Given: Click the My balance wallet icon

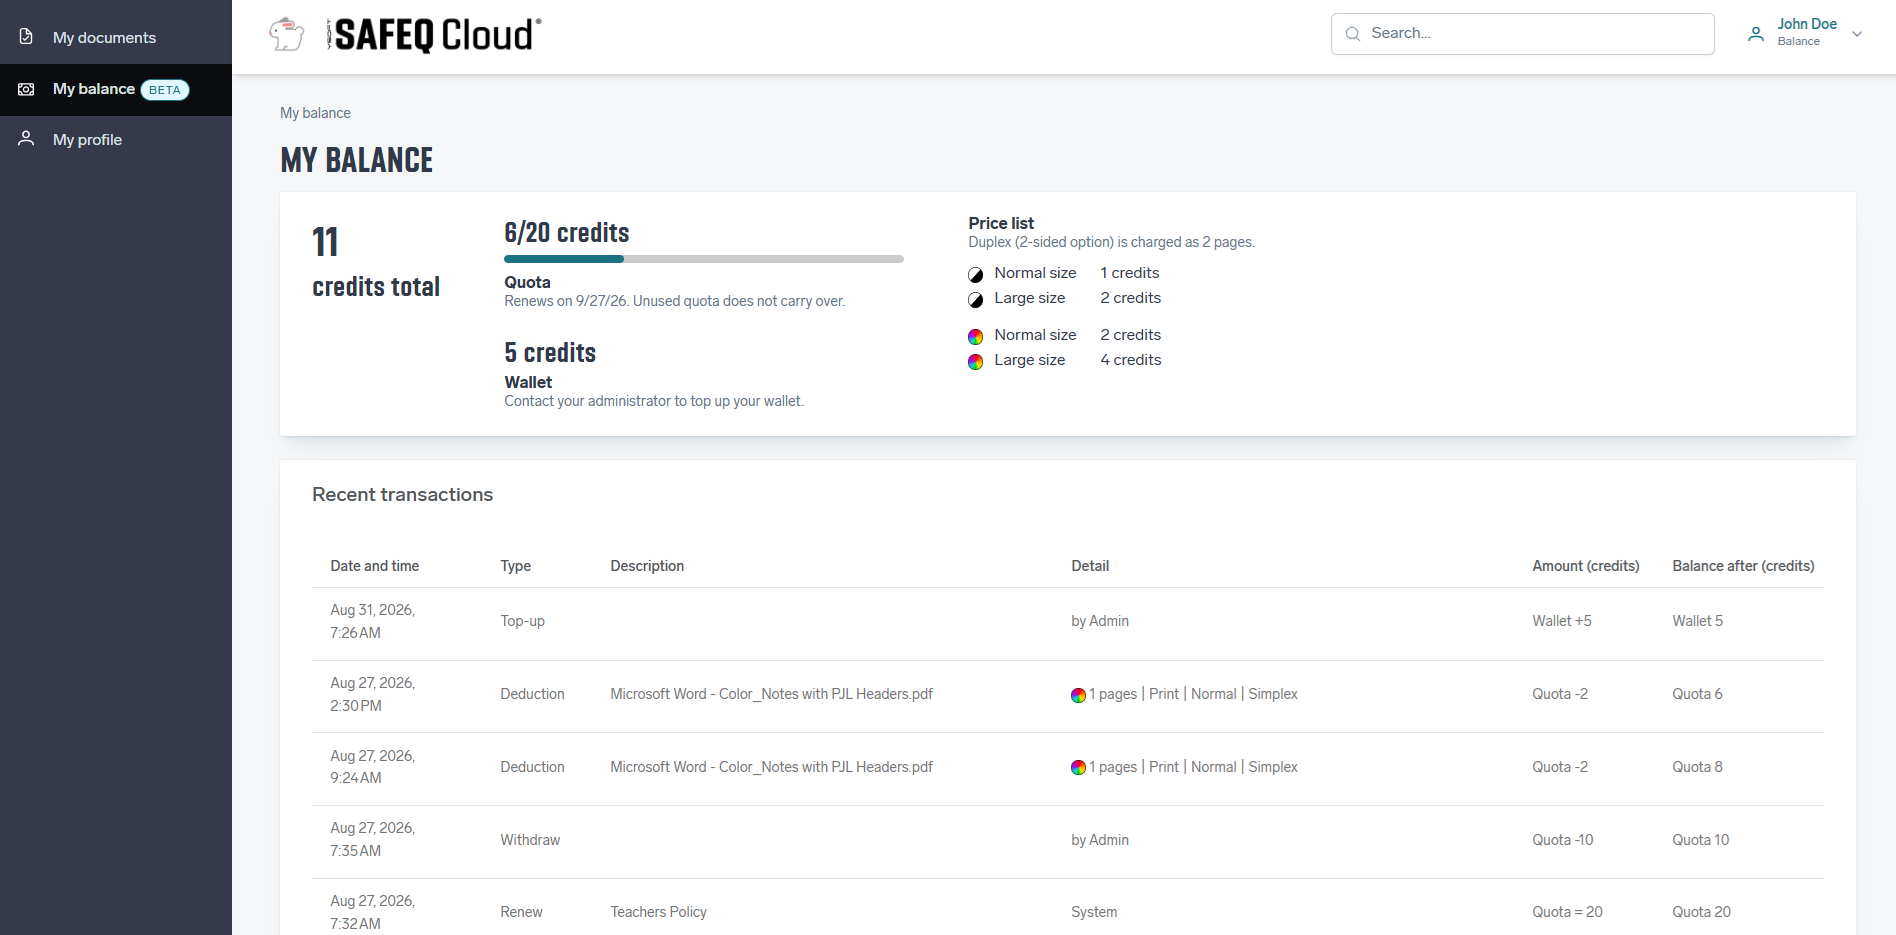Looking at the screenshot, I should click(x=27, y=89).
